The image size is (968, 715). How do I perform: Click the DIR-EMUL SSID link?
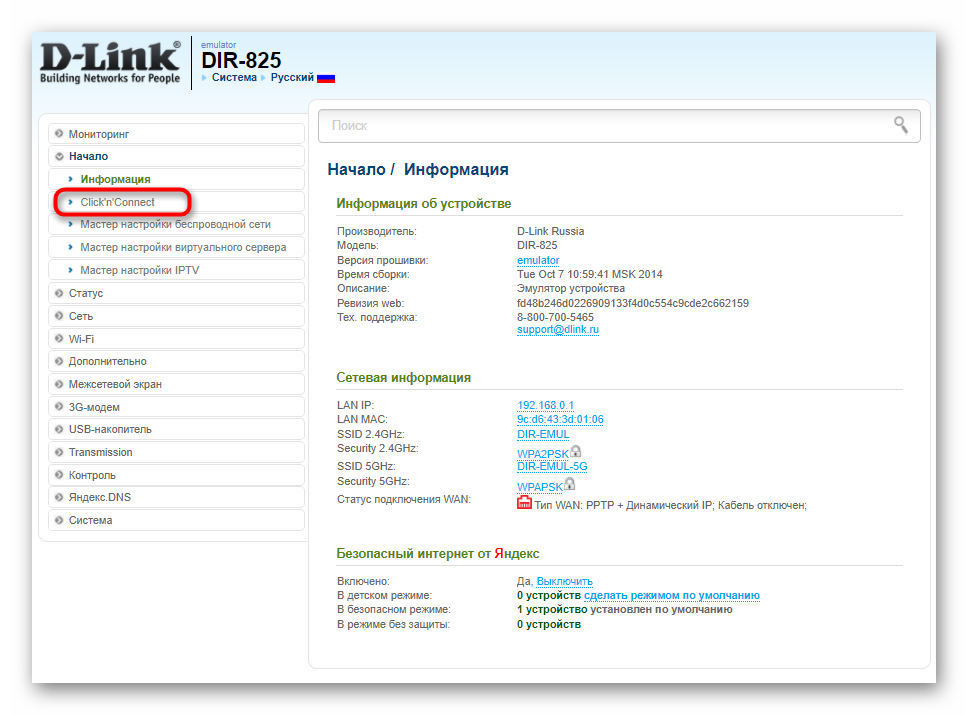tap(543, 434)
